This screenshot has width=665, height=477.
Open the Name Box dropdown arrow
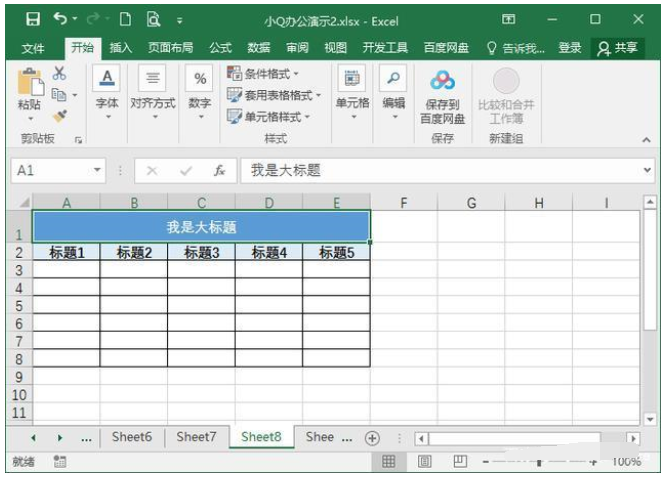point(97,171)
